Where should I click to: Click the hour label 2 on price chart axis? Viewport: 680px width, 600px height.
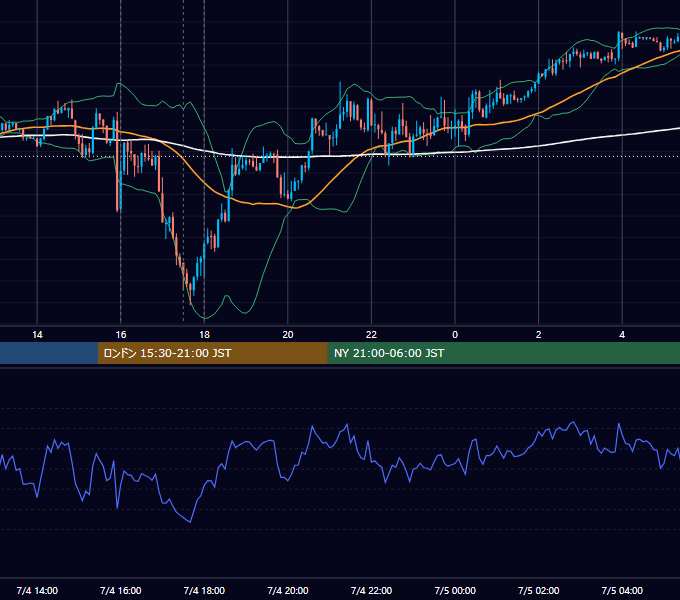tap(538, 335)
